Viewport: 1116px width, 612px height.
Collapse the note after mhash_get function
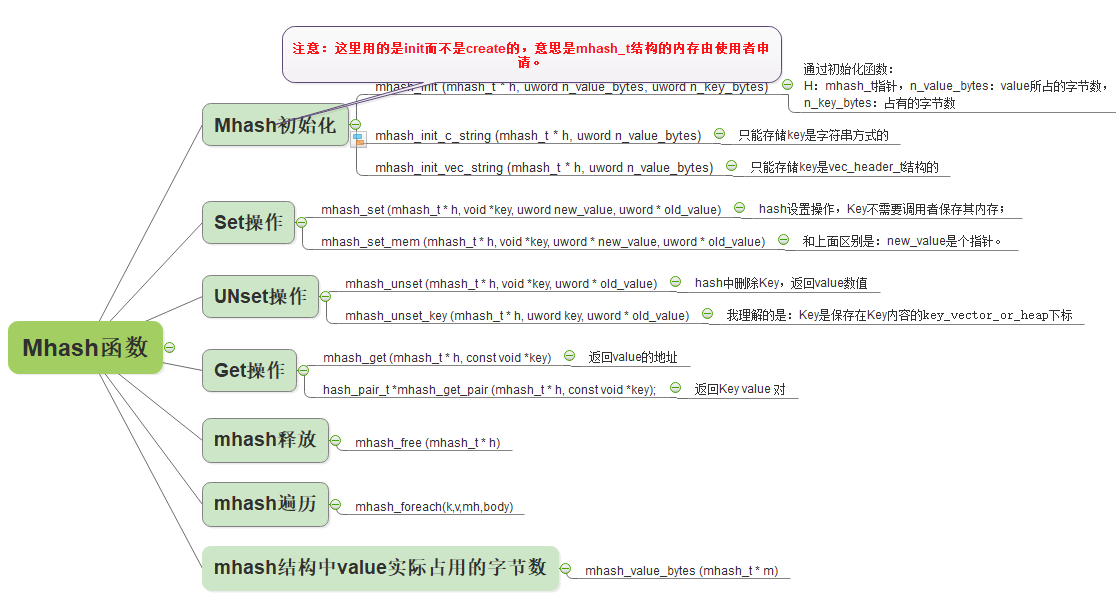[569, 355]
